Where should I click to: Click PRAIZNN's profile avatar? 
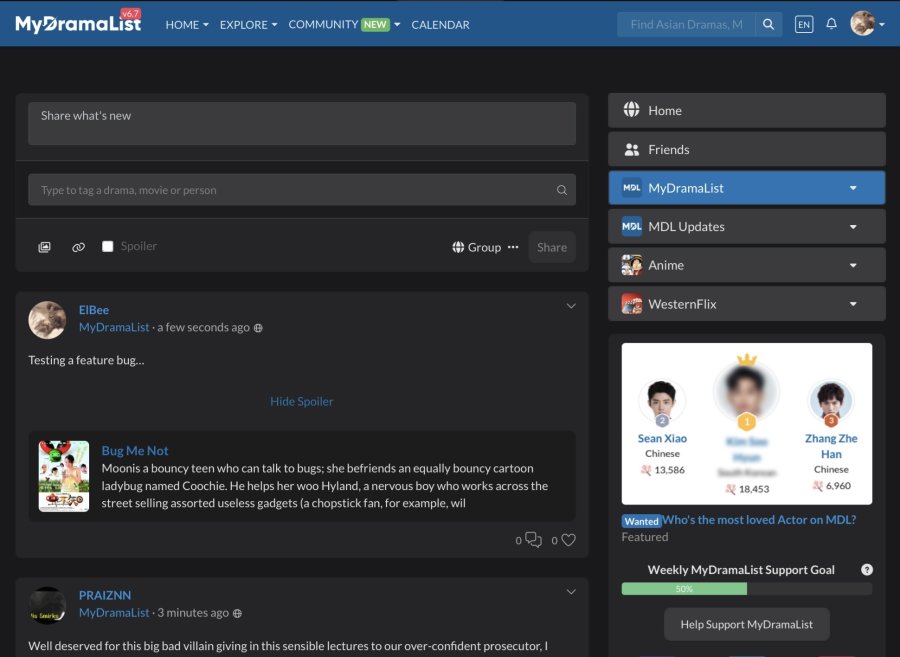[x=47, y=605]
